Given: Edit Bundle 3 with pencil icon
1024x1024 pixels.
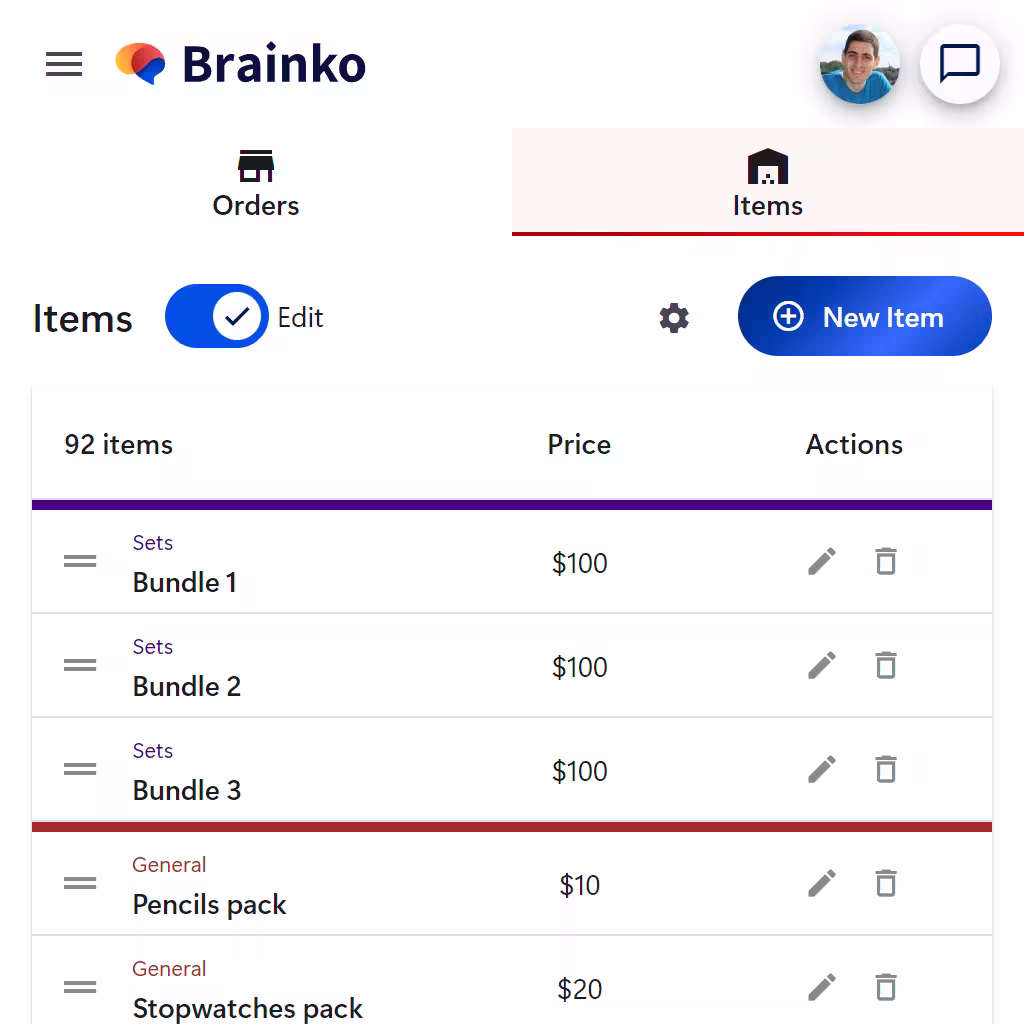Looking at the screenshot, I should pyautogui.click(x=822, y=769).
